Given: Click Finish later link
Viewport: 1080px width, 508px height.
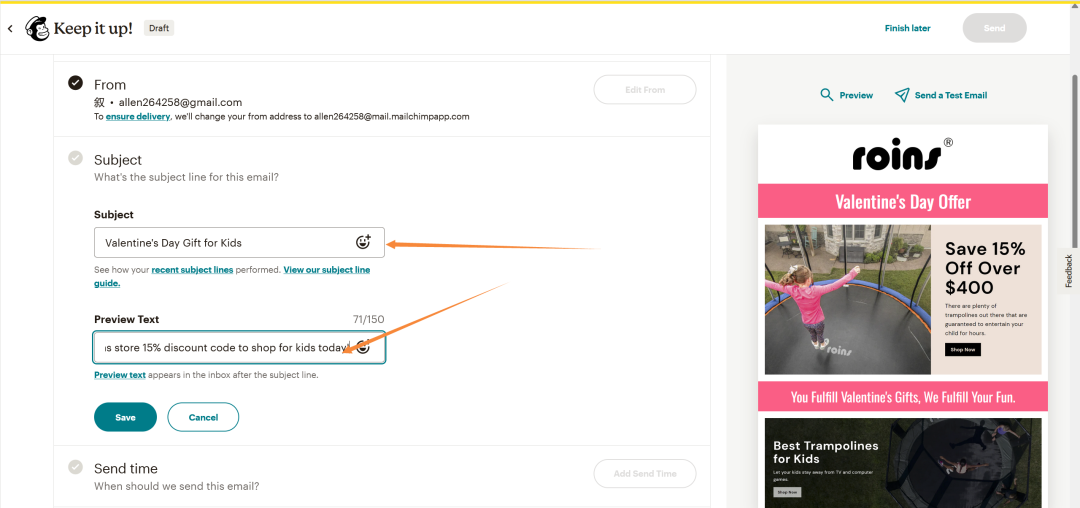Looking at the screenshot, I should (907, 28).
